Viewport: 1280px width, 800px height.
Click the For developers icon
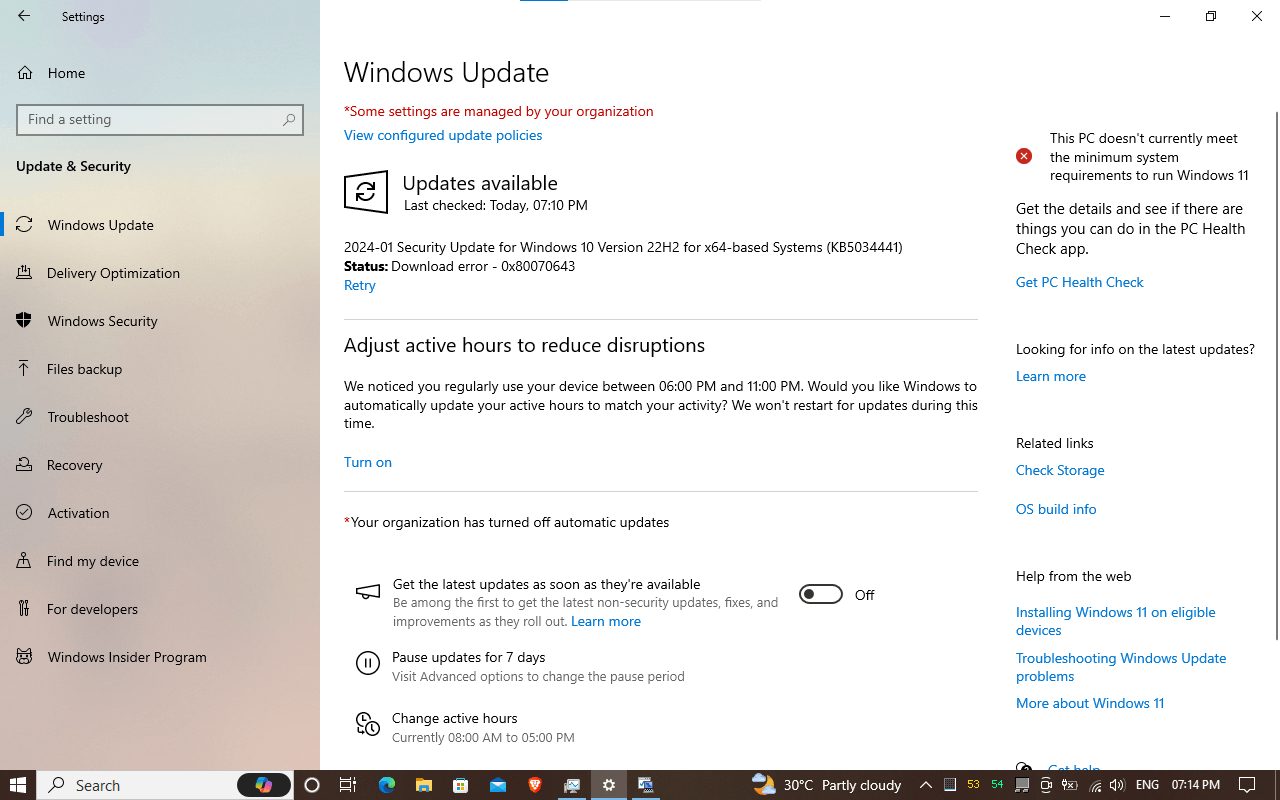coord(25,609)
